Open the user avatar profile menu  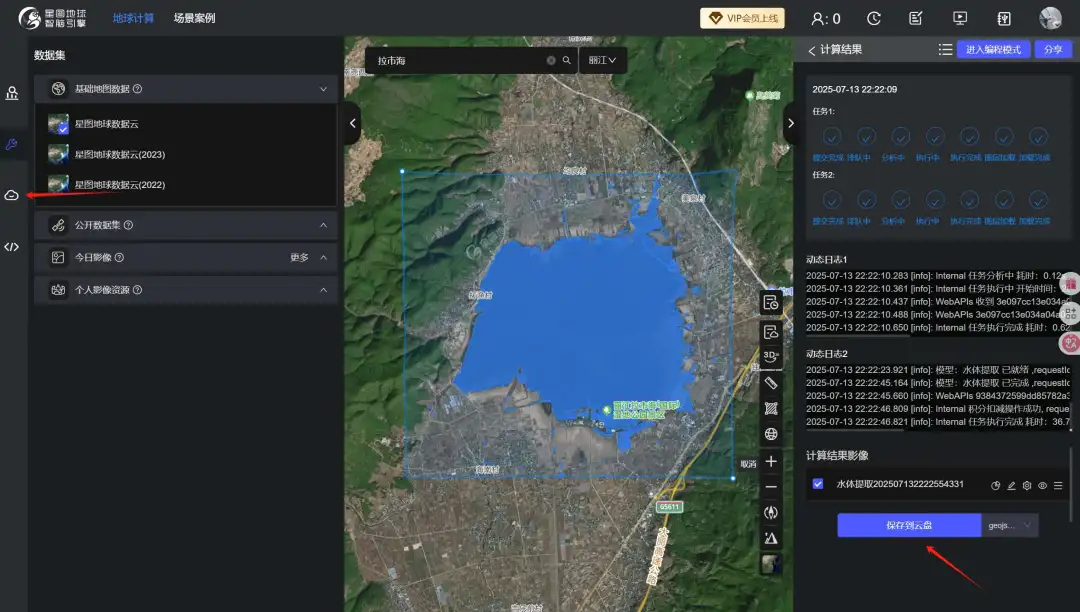click(x=1050, y=18)
